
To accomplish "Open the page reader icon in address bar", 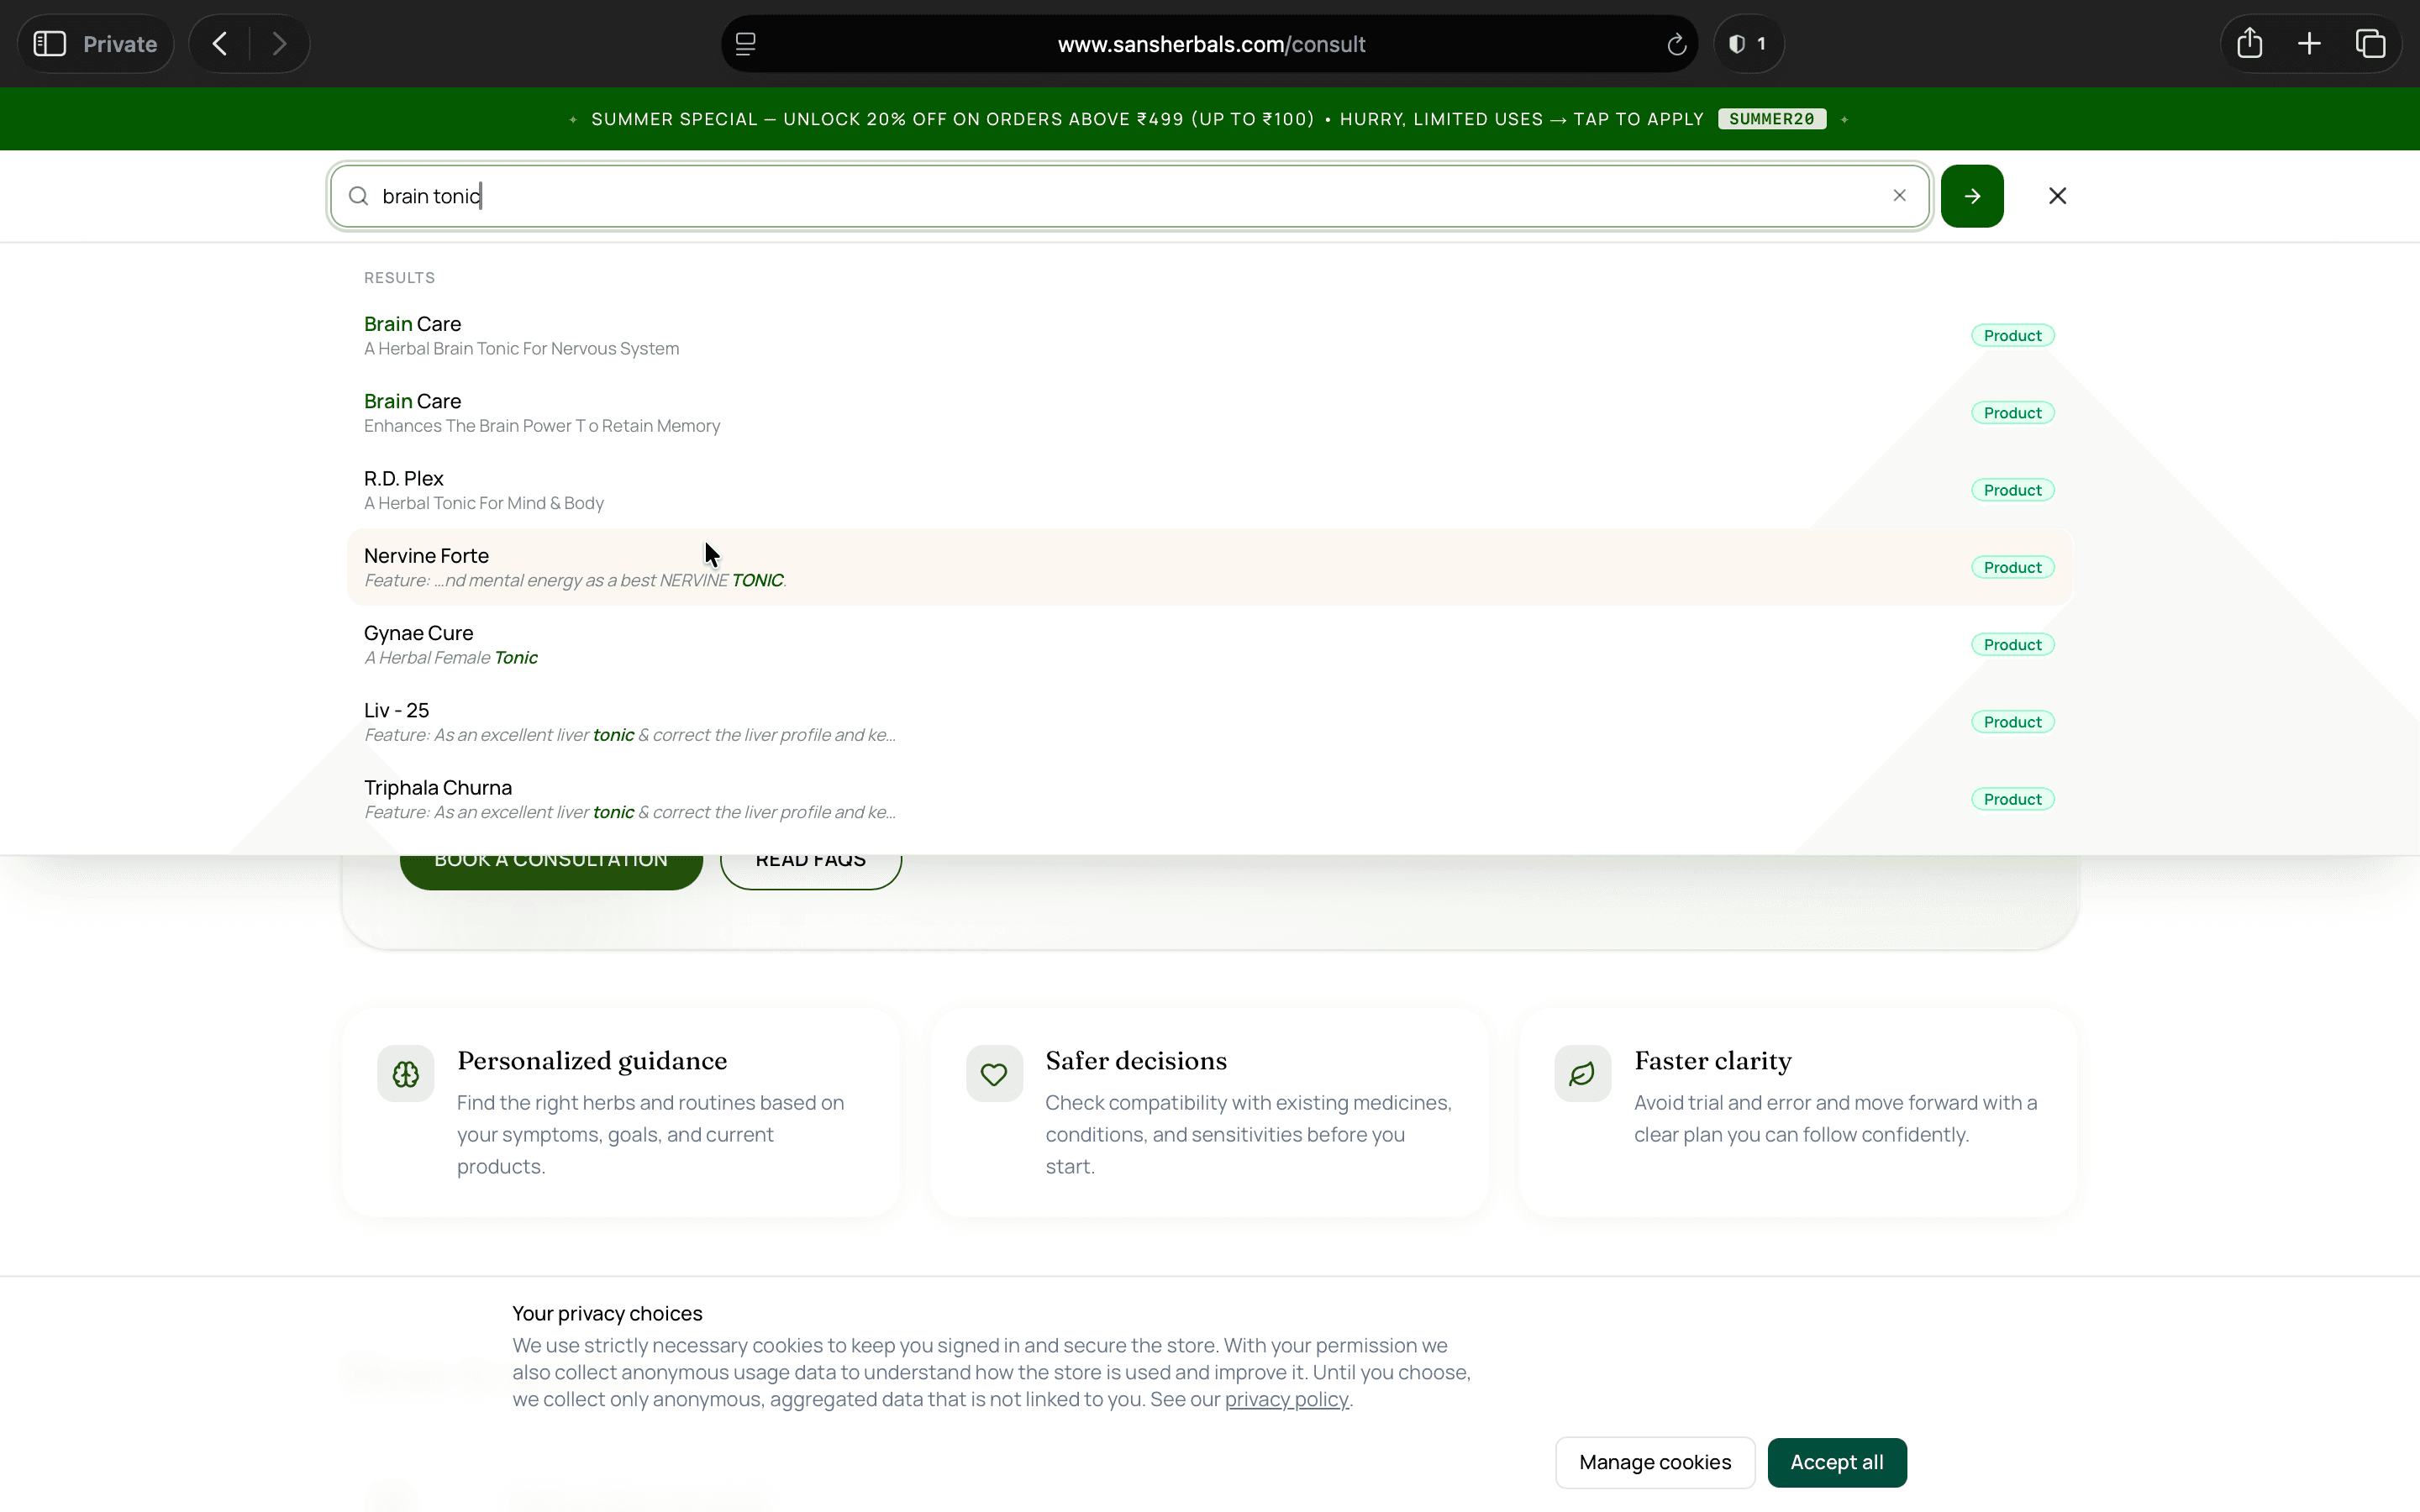I will [746, 44].
